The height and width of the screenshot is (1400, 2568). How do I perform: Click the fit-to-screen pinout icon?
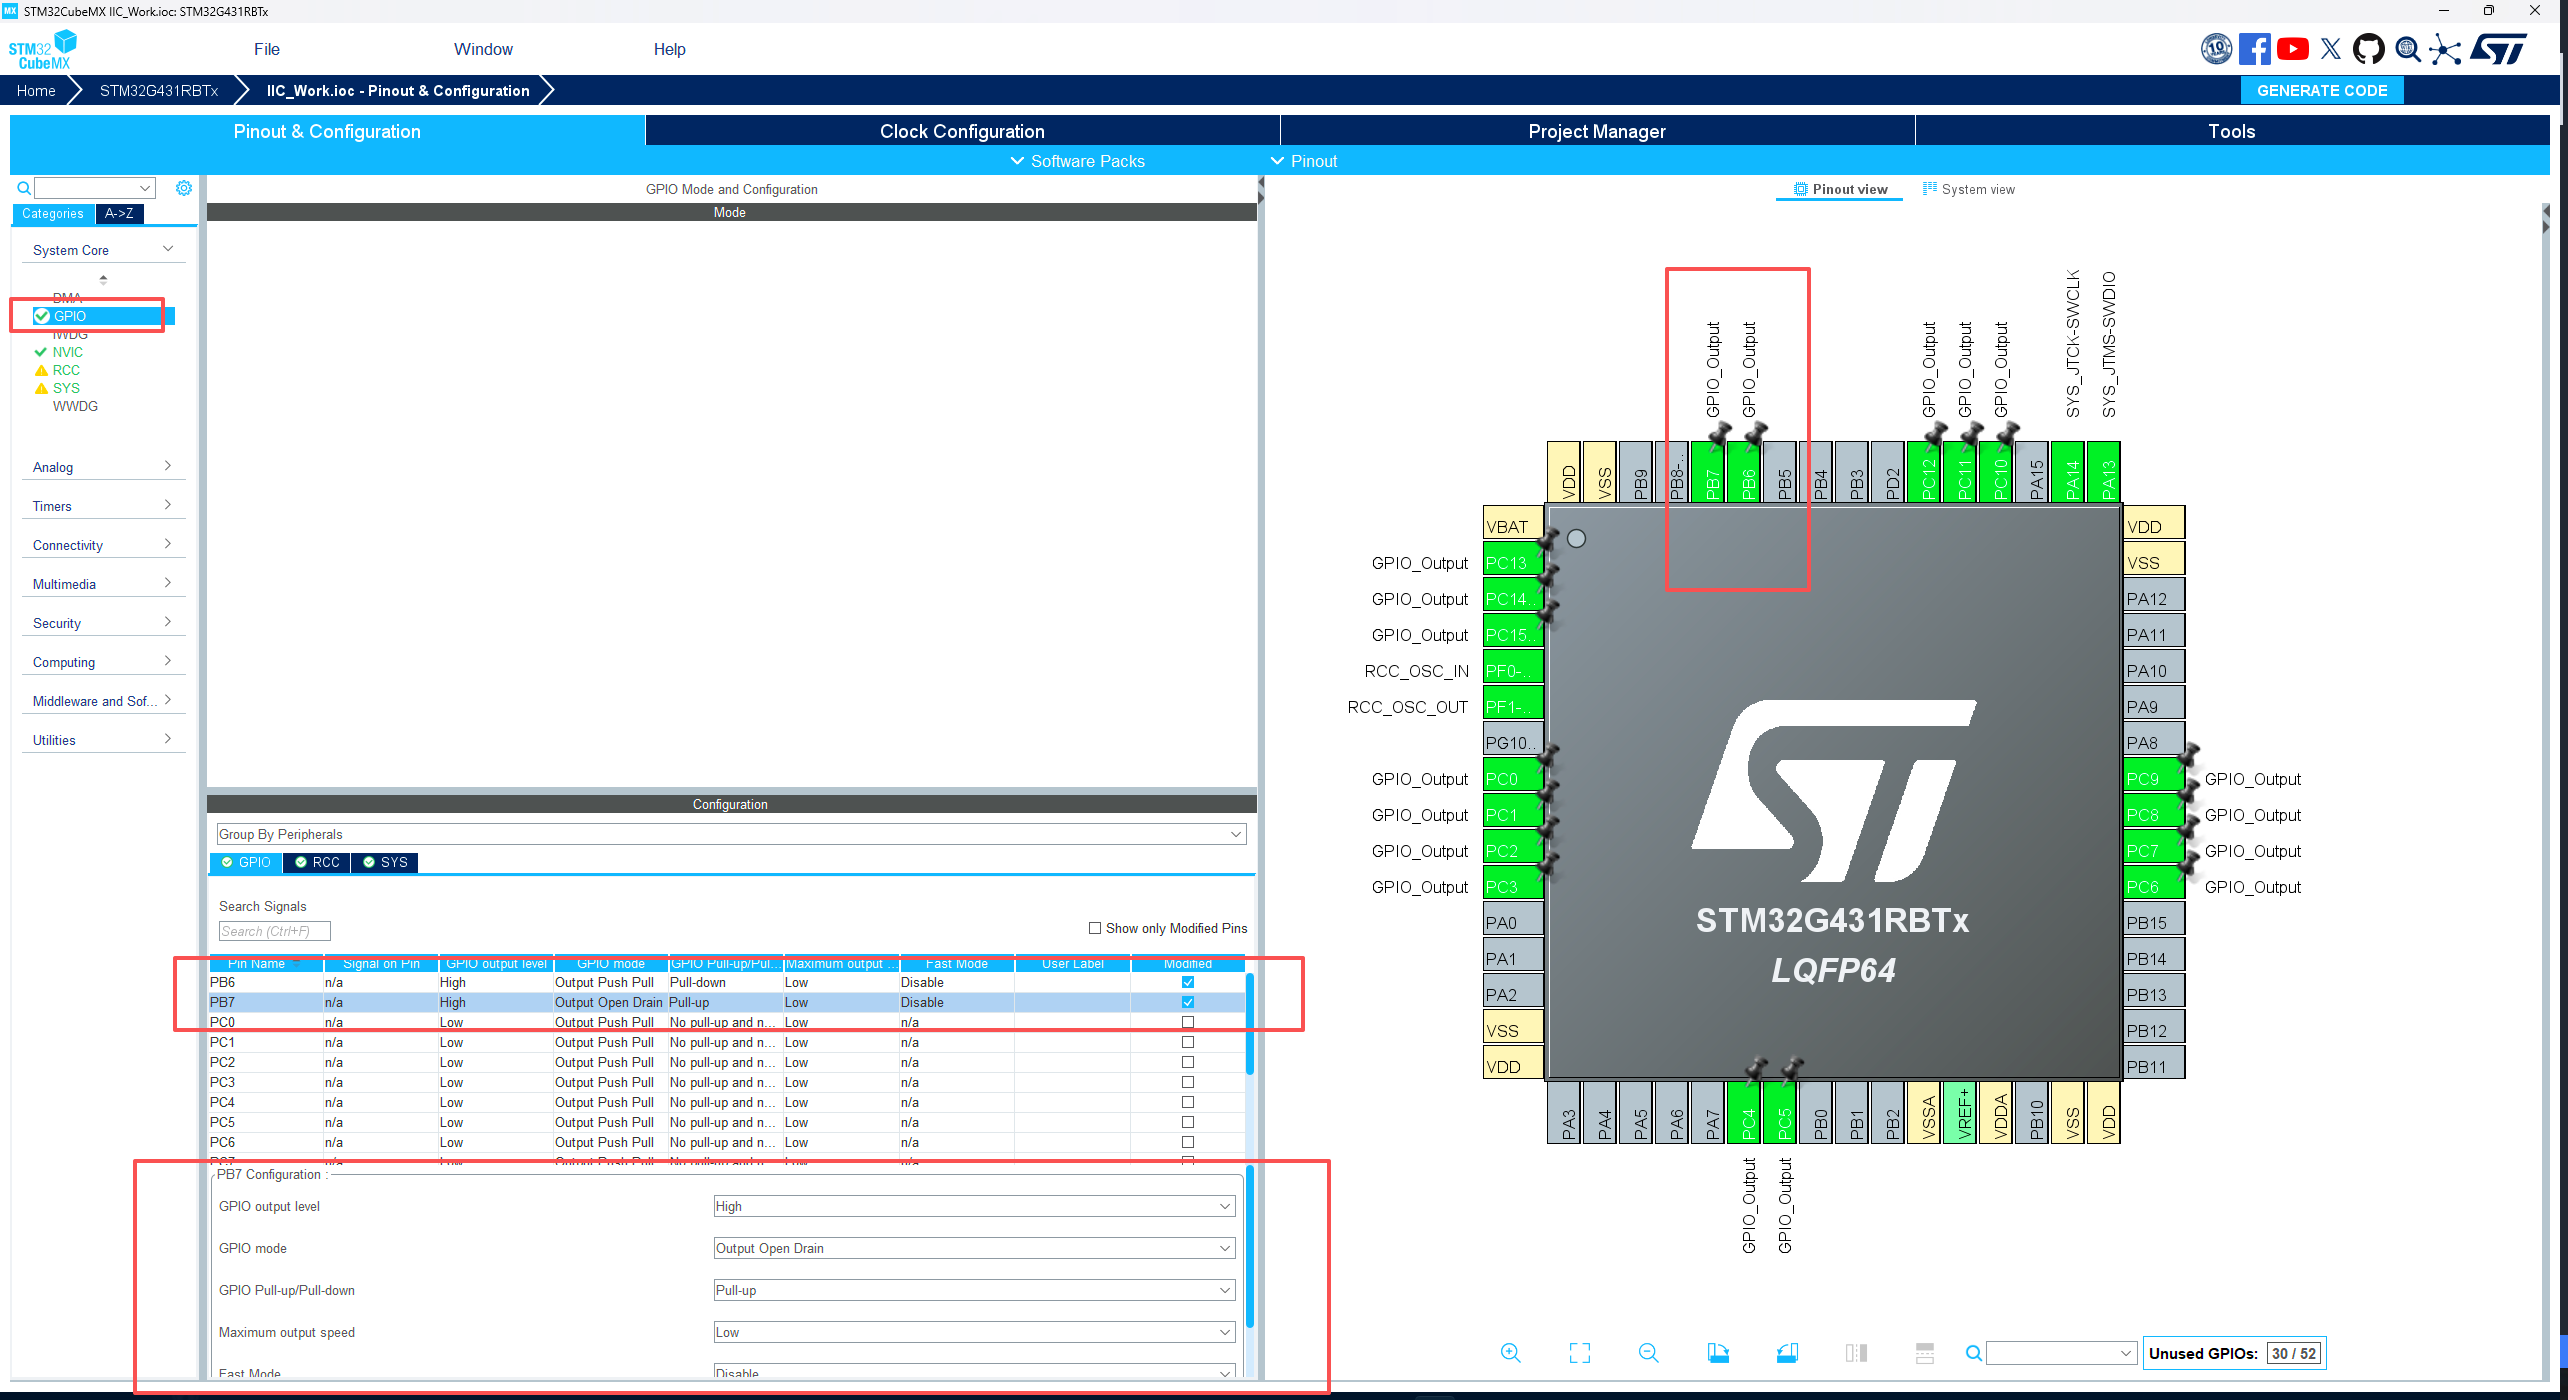[x=1579, y=1353]
